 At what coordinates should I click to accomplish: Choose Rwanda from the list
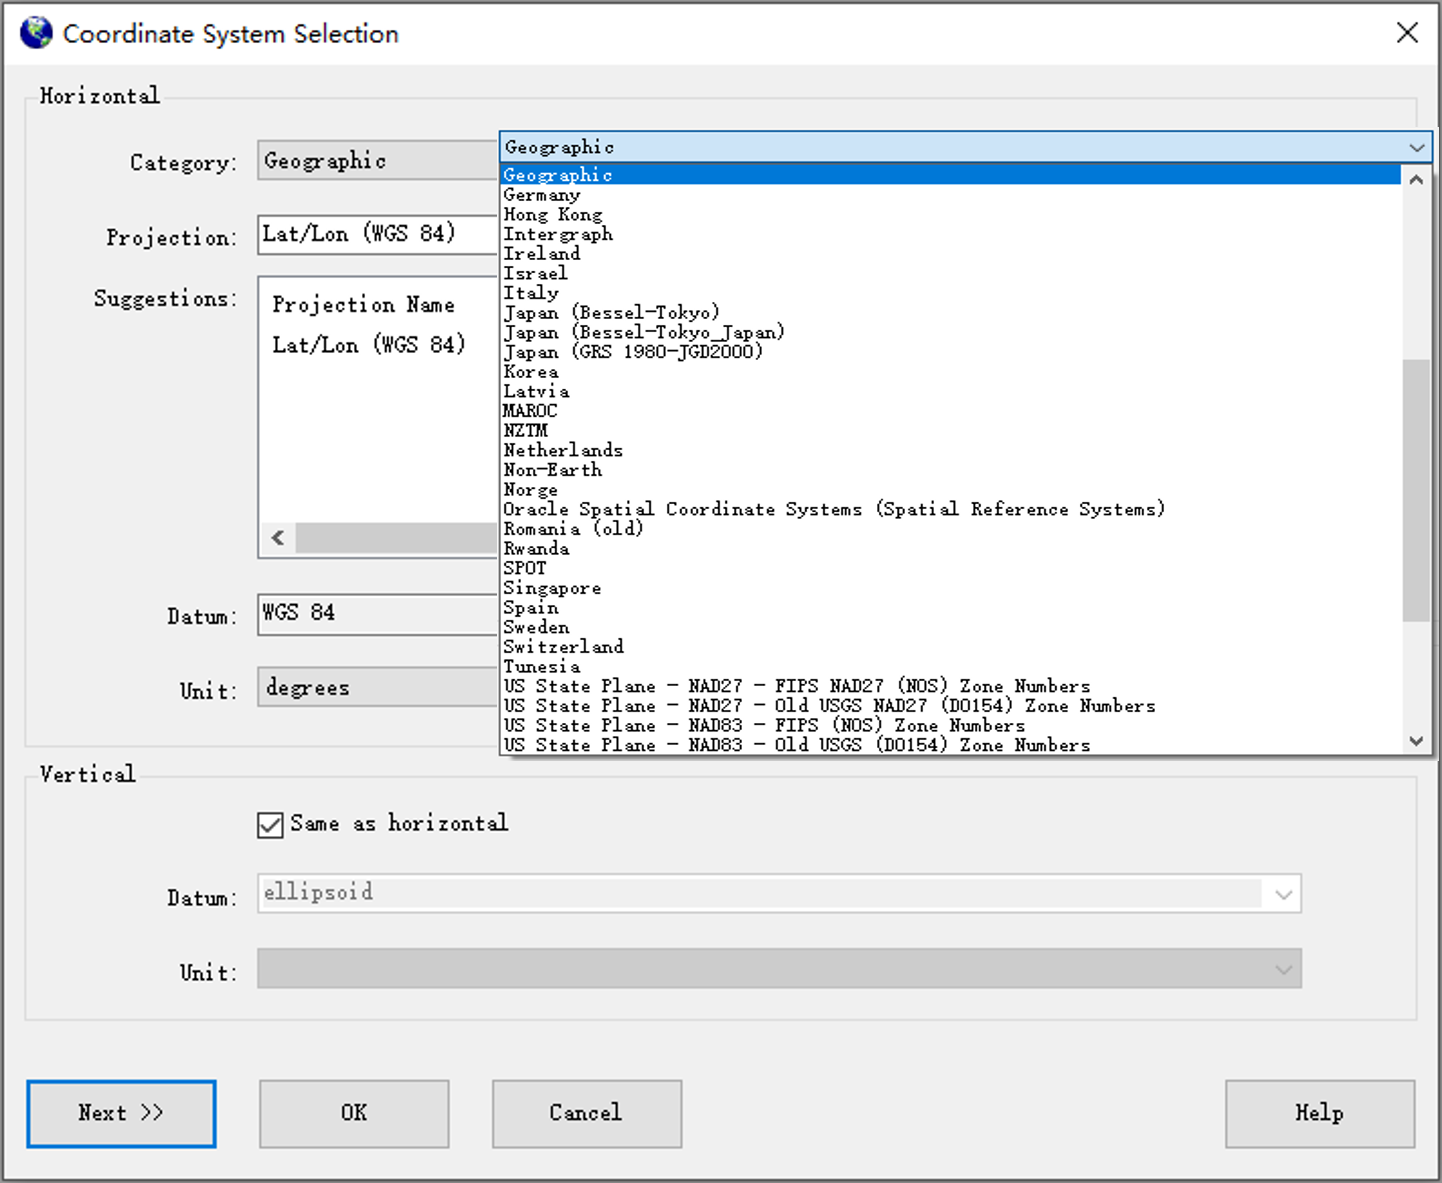click(x=950, y=548)
